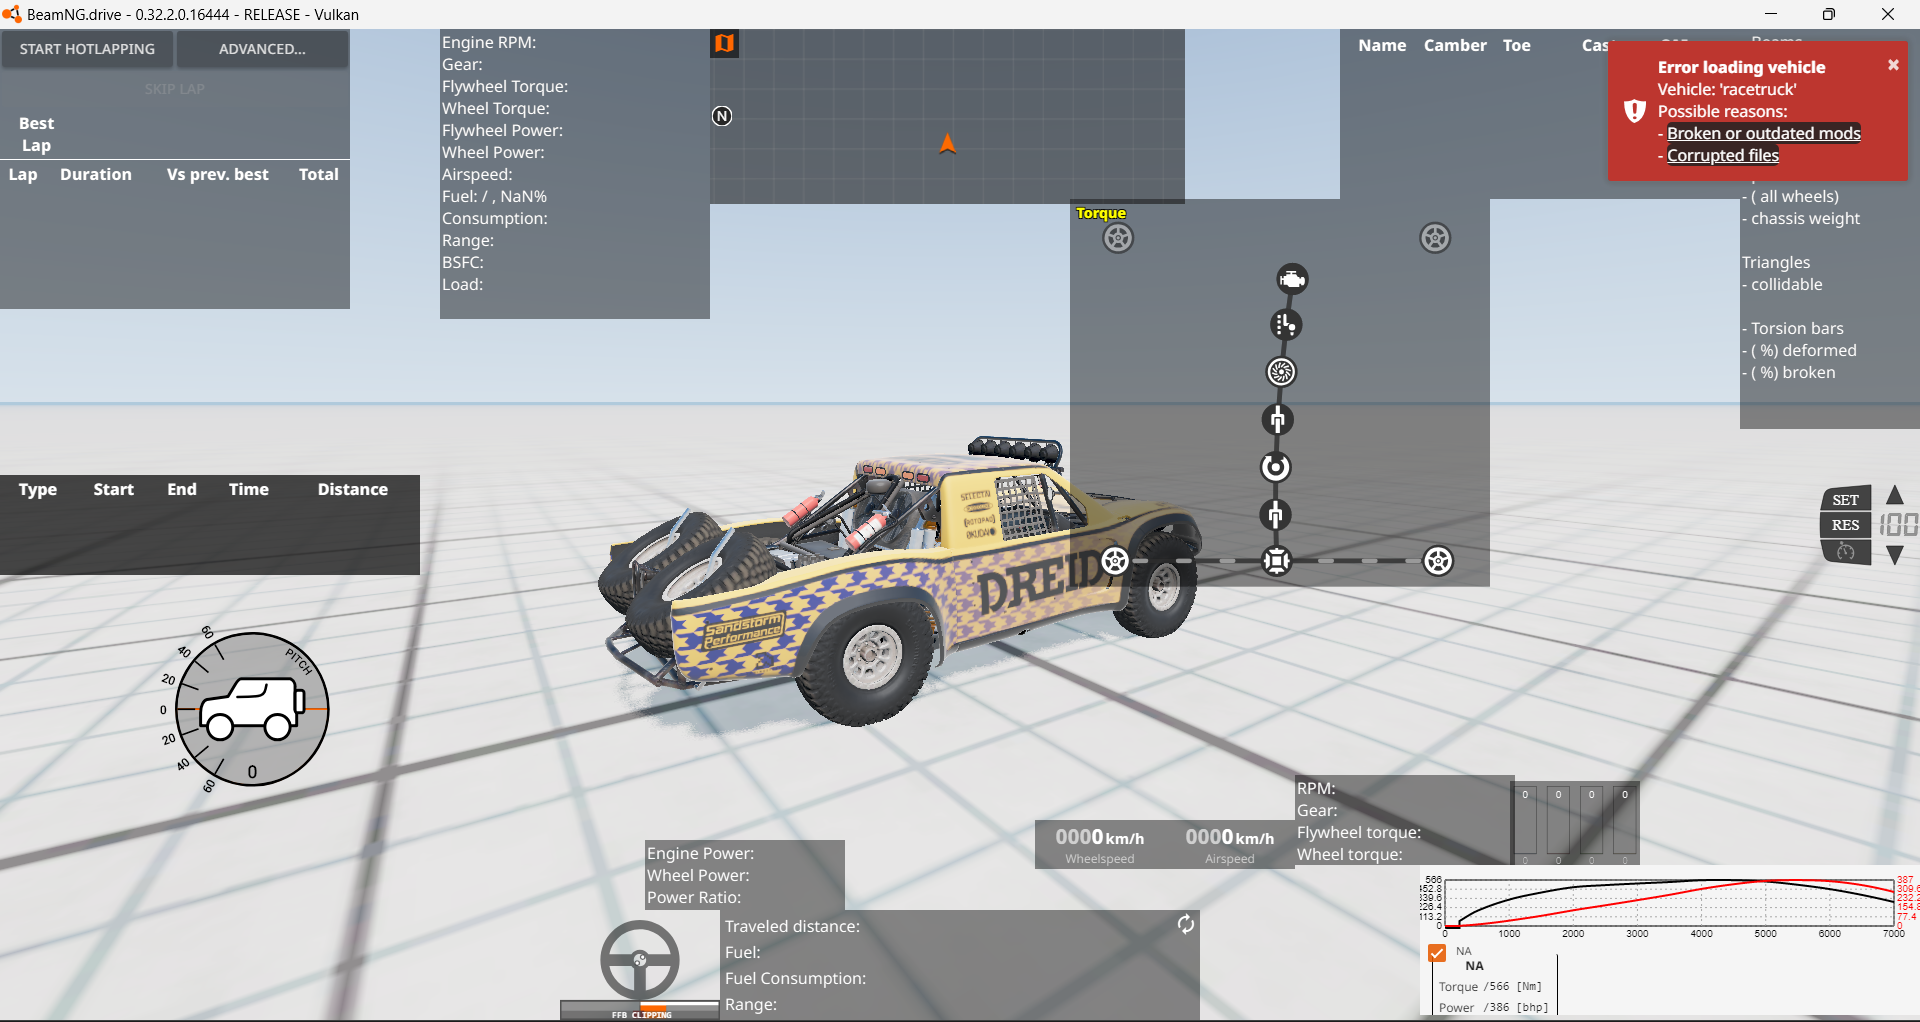
Task: Click the front-left wheel icon under Torque
Action: pos(1118,238)
